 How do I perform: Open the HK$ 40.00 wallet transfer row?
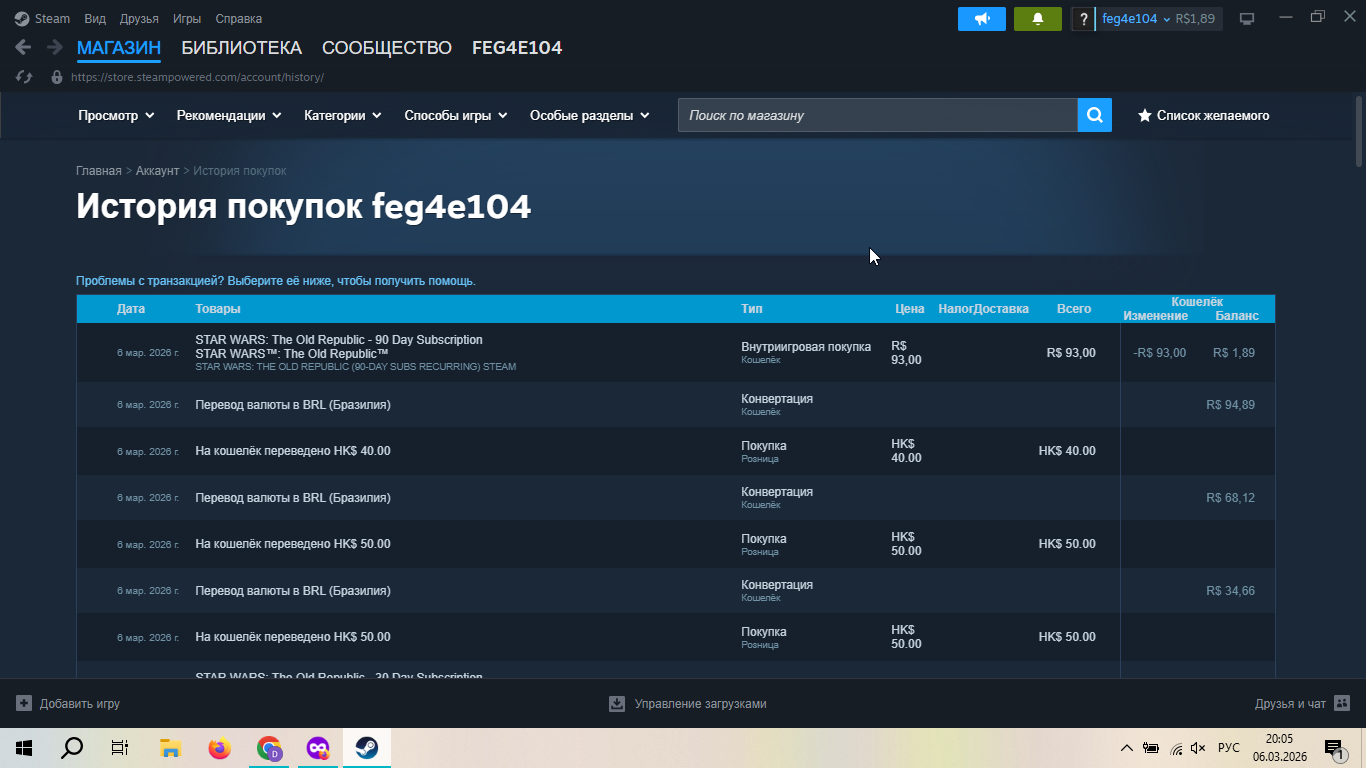[676, 451]
